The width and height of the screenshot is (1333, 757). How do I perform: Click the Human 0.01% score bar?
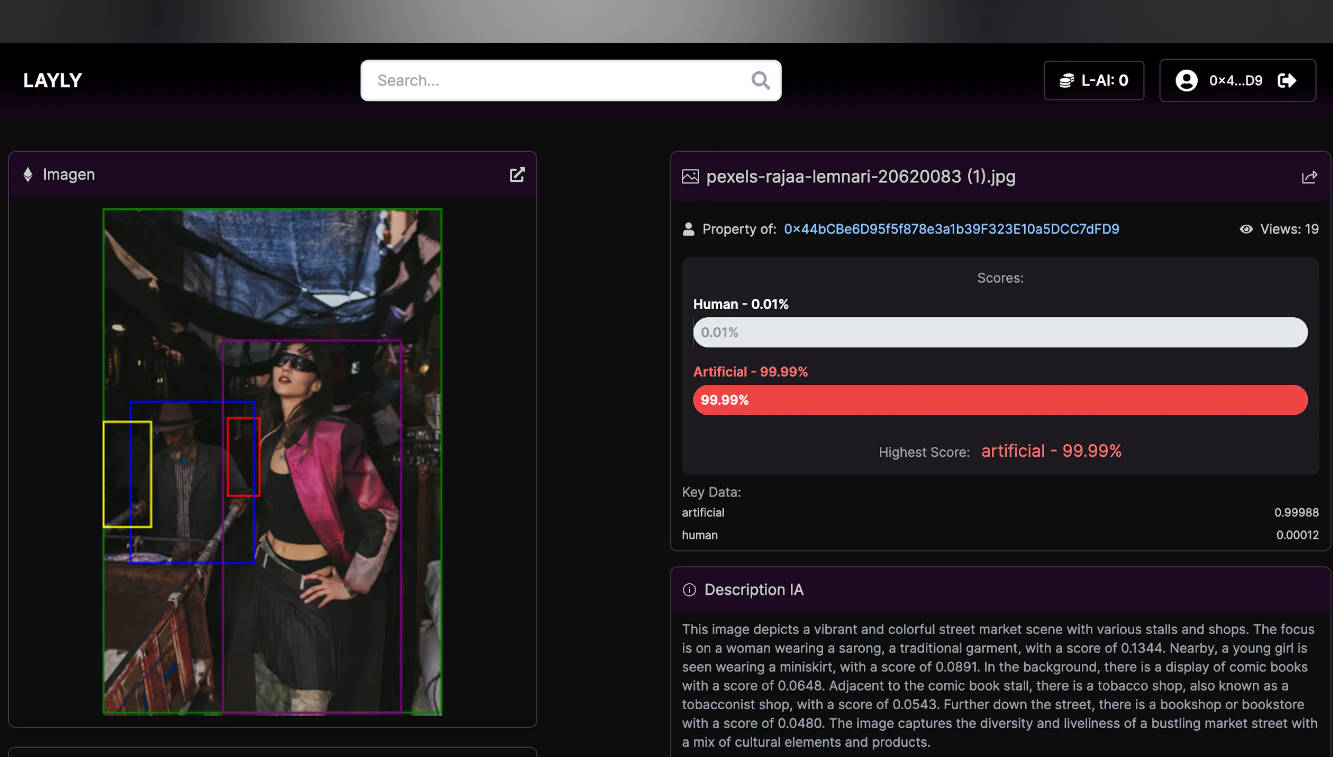1000,332
